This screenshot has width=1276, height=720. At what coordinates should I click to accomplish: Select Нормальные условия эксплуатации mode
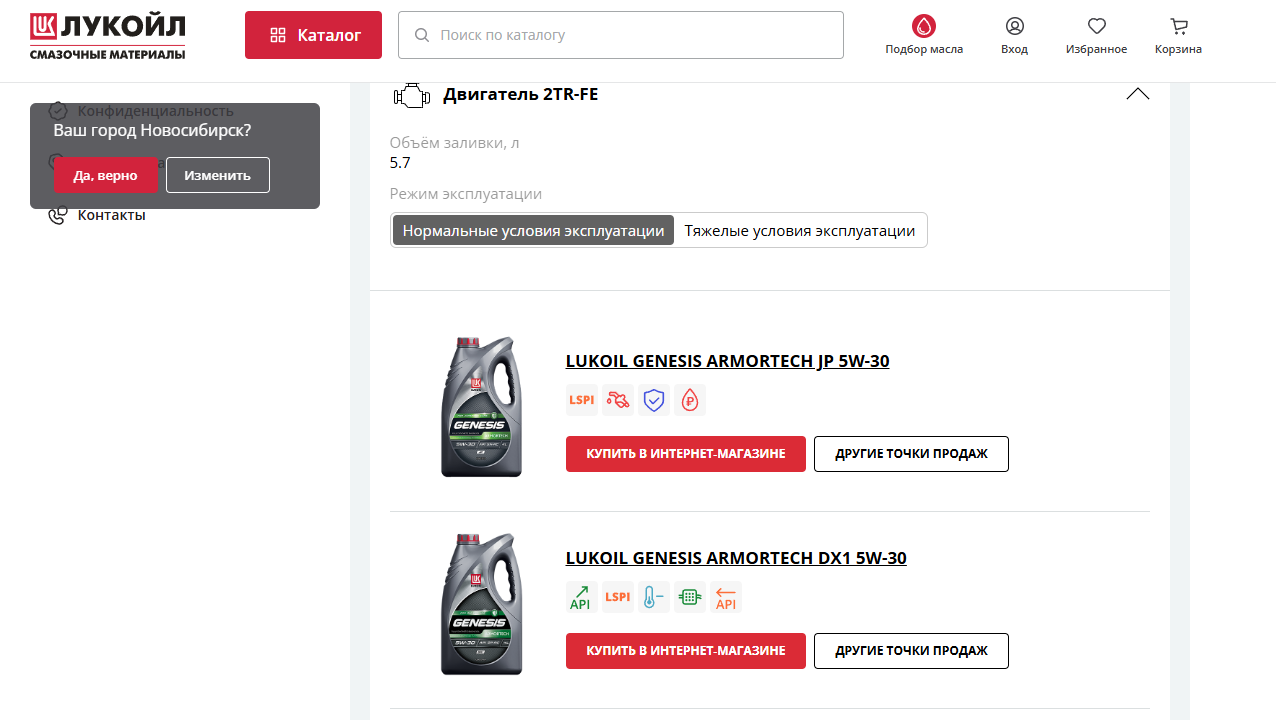tap(533, 230)
